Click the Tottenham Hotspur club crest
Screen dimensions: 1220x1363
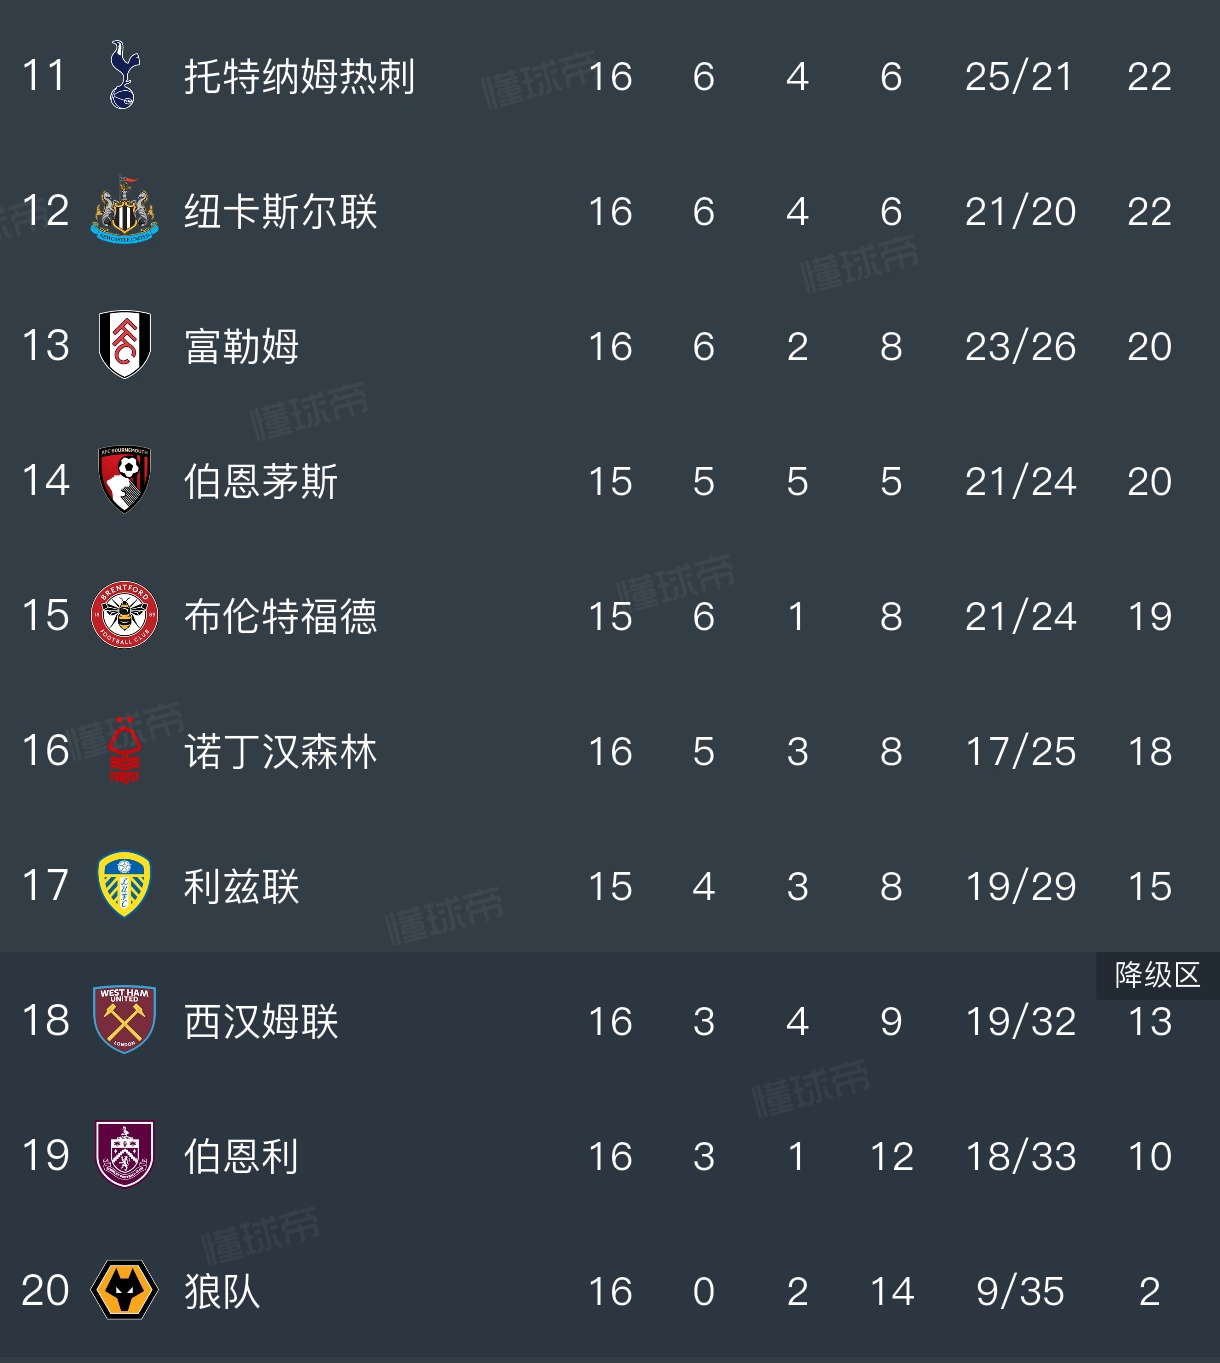click(124, 76)
